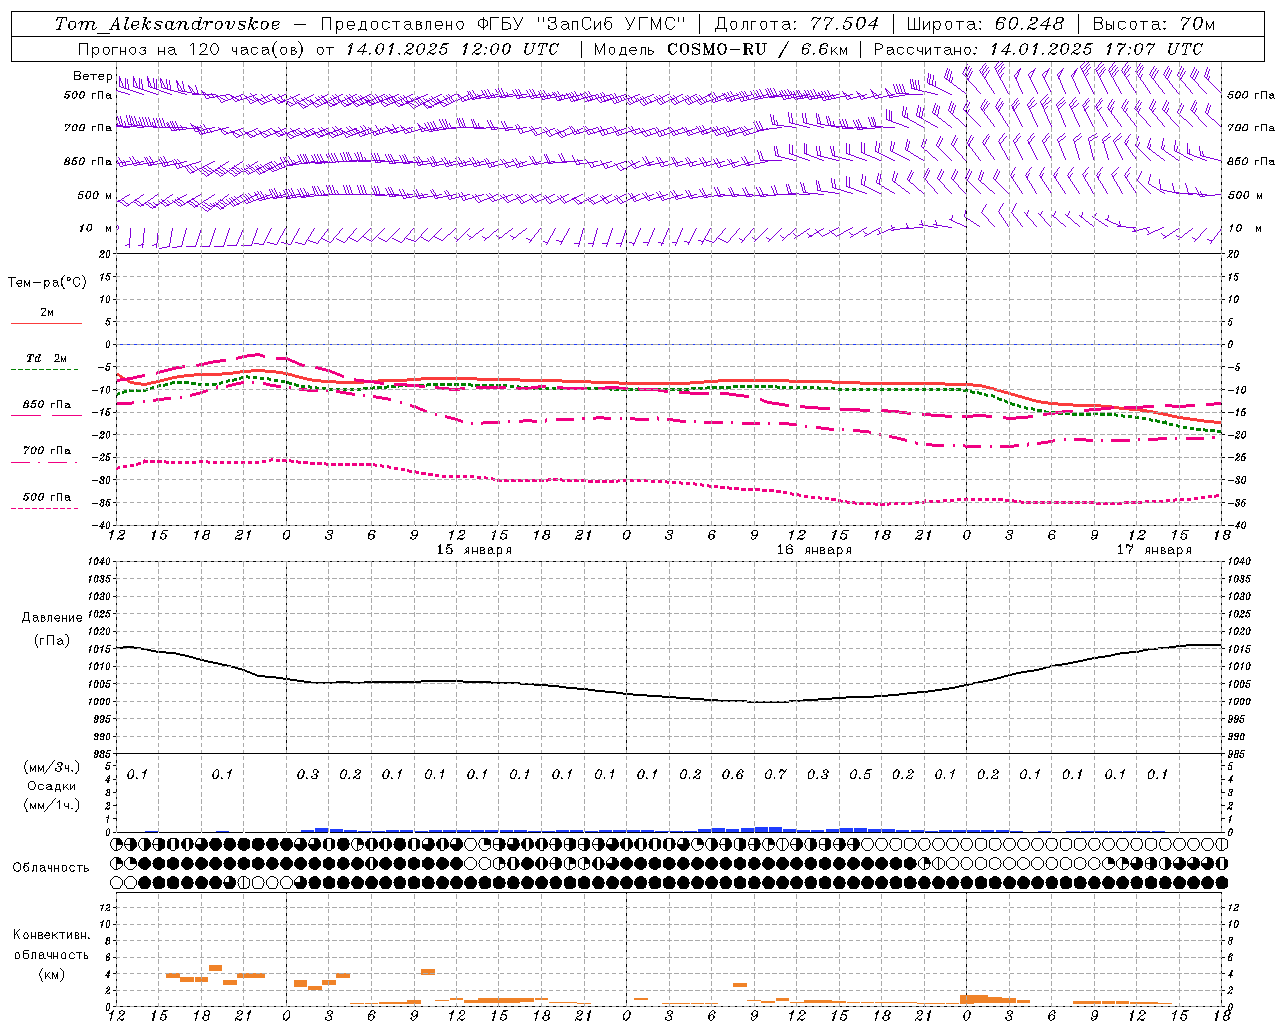Click the model name COSMO-RU / 6.6км
Image resolution: width=1280 pixels, height=1024 pixels.
[757, 49]
